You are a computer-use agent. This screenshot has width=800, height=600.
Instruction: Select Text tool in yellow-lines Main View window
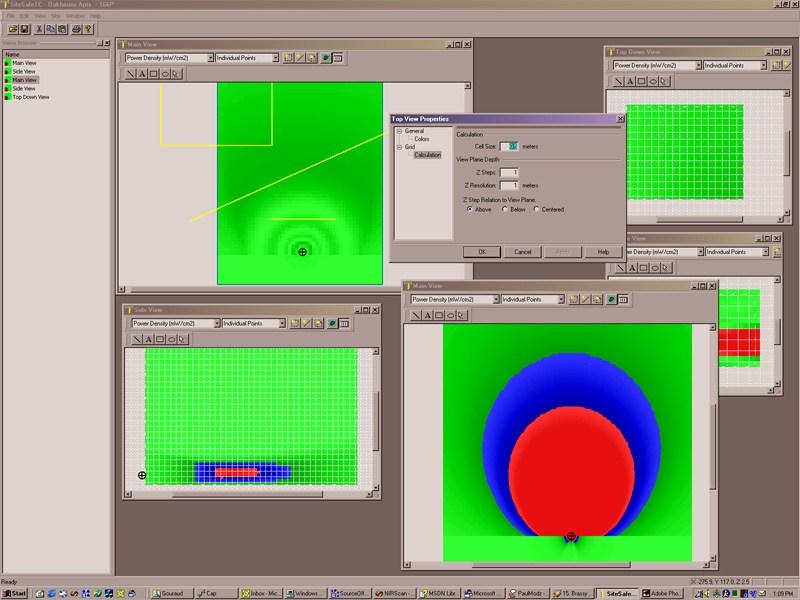tap(142, 74)
